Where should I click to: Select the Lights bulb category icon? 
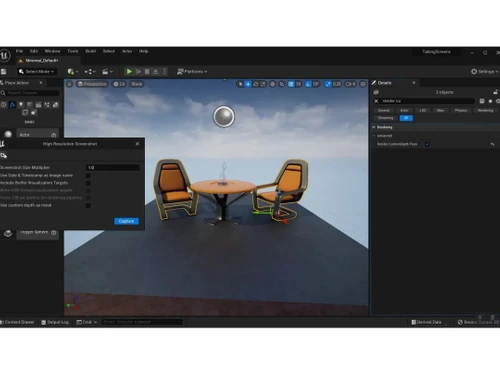coord(21,105)
